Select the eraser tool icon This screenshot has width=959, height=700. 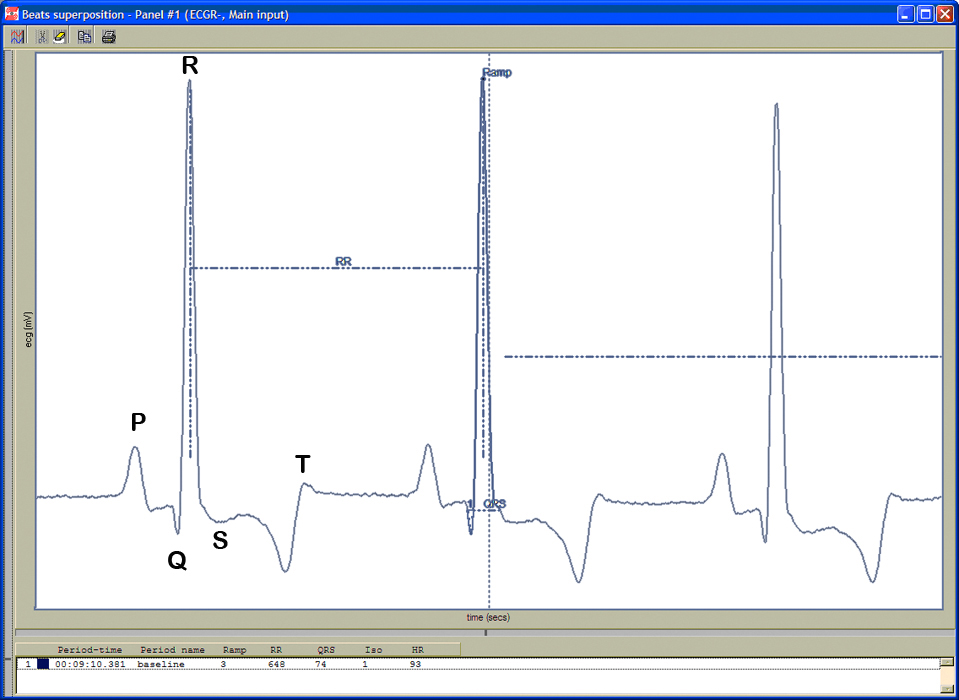(x=60, y=37)
